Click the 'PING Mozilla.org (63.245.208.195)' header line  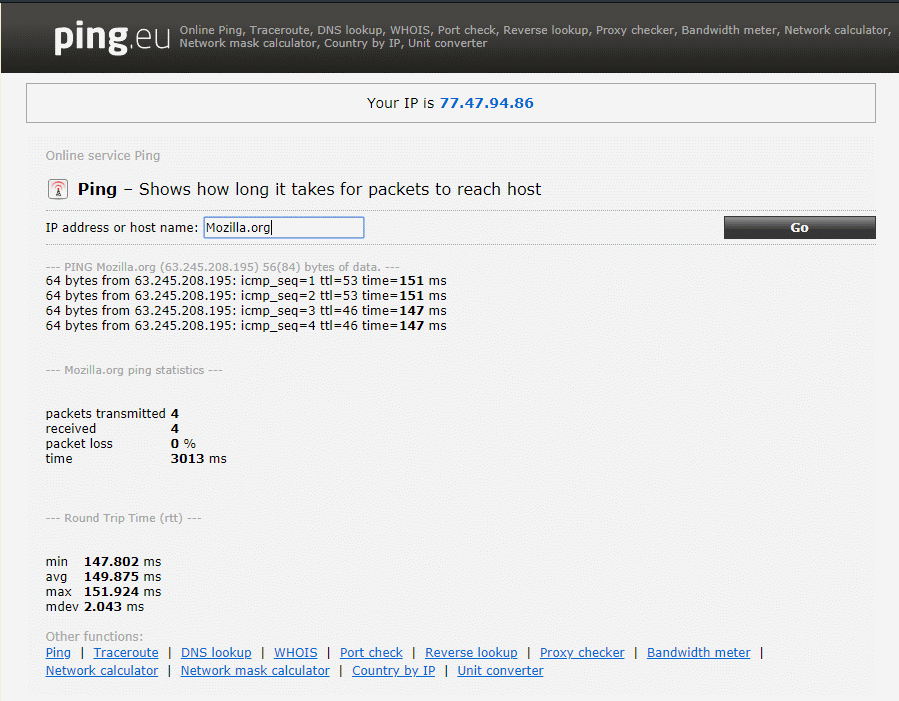[222, 267]
